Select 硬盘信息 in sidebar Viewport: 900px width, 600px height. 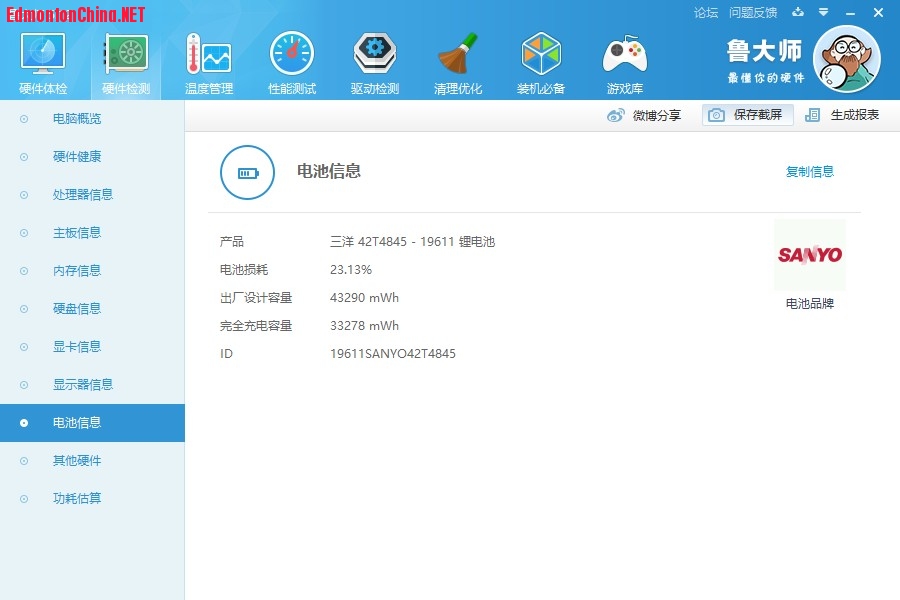pyautogui.click(x=92, y=308)
